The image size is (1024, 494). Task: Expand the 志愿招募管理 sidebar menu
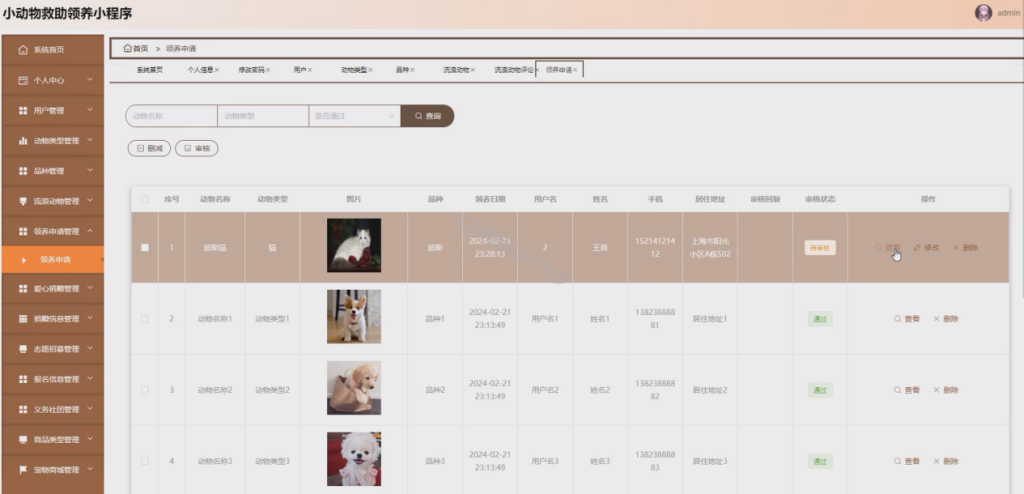pyautogui.click(x=90, y=348)
